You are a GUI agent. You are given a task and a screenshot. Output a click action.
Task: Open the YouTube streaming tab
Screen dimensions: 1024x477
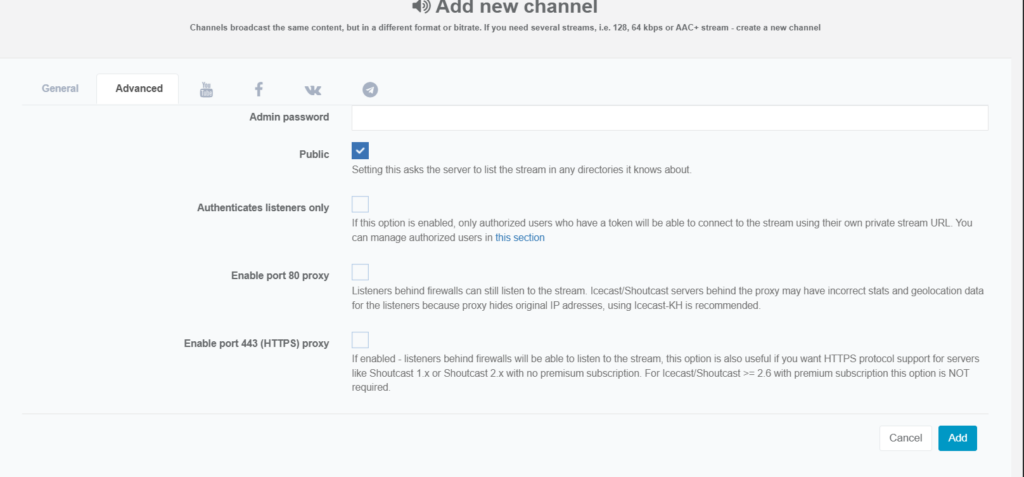tap(206, 89)
